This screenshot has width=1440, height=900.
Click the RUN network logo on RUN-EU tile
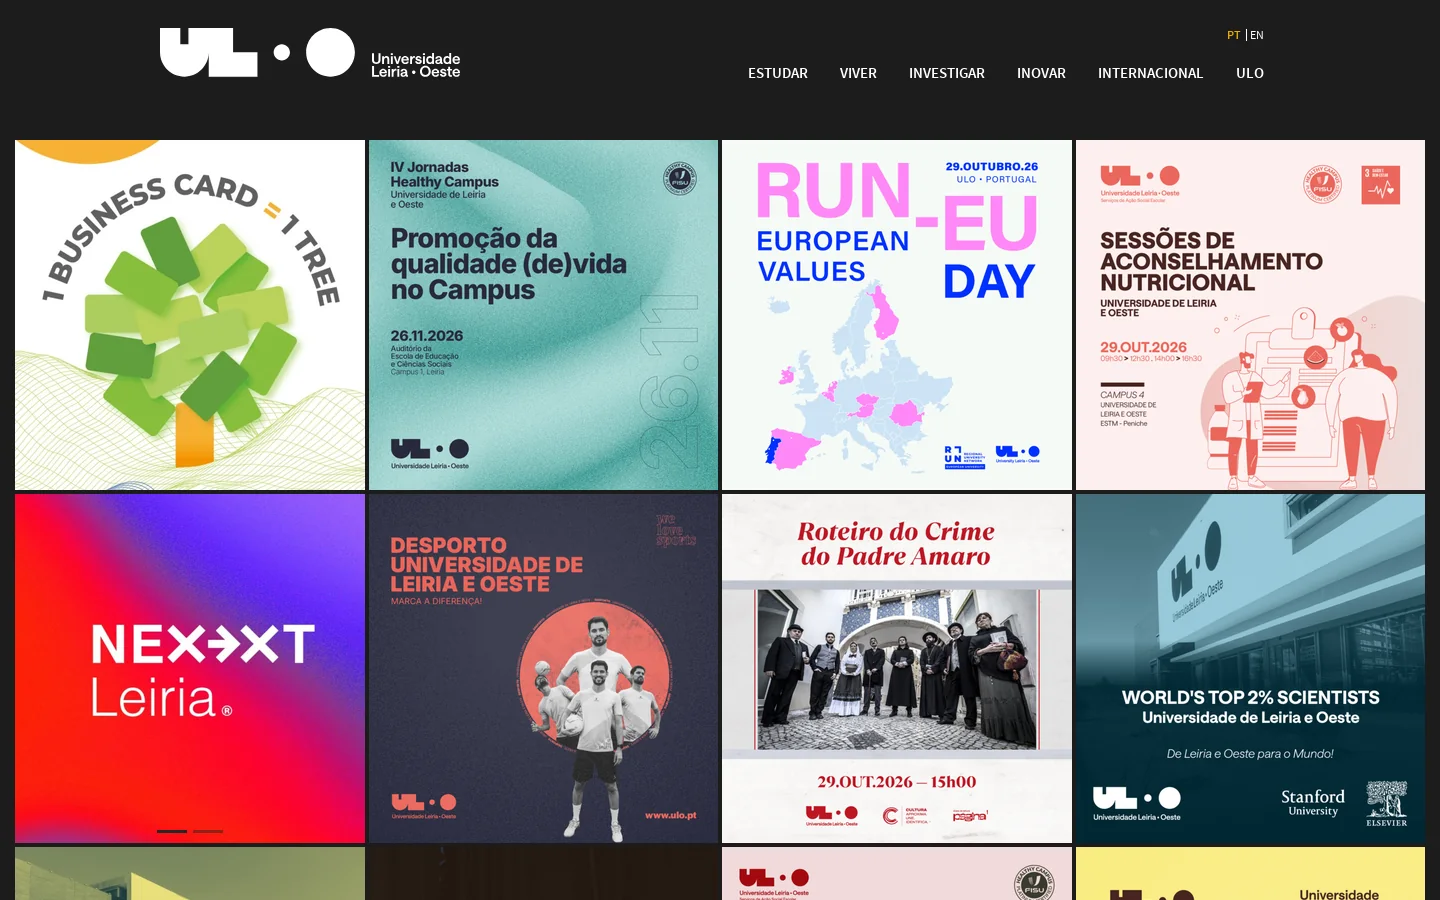[x=965, y=456]
